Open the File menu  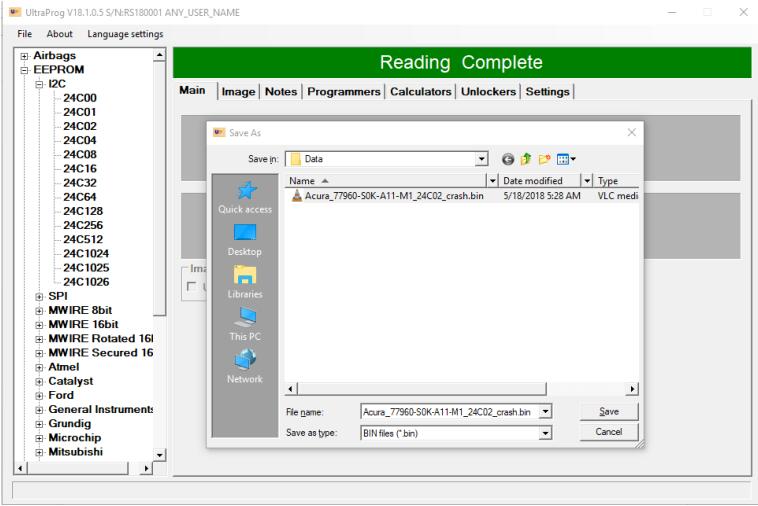pyautogui.click(x=25, y=34)
